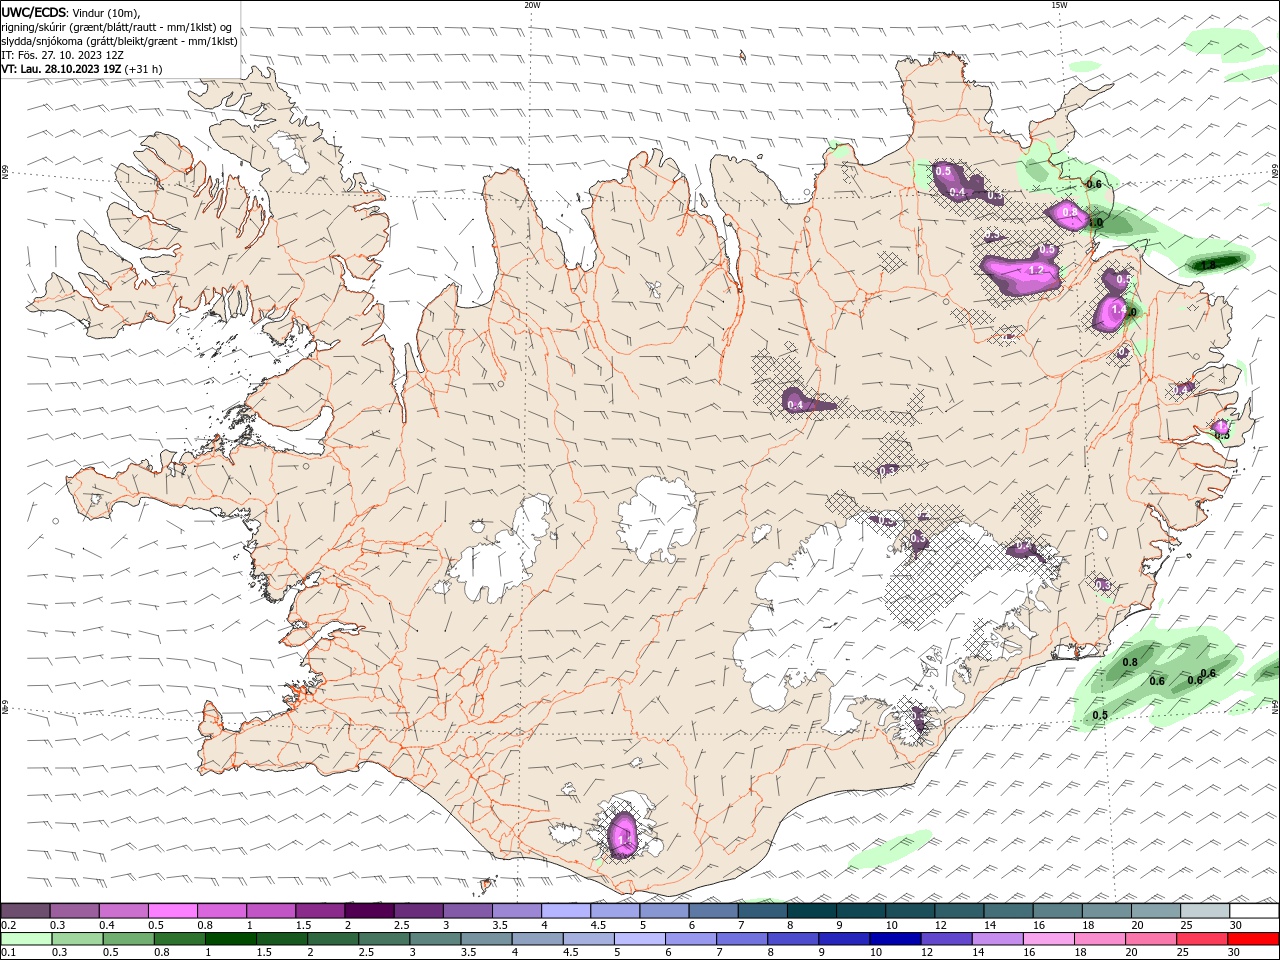
Task: Click the 'rigning/skúrir (grænt/blátt/rautt' legend description line
Action: [117, 27]
